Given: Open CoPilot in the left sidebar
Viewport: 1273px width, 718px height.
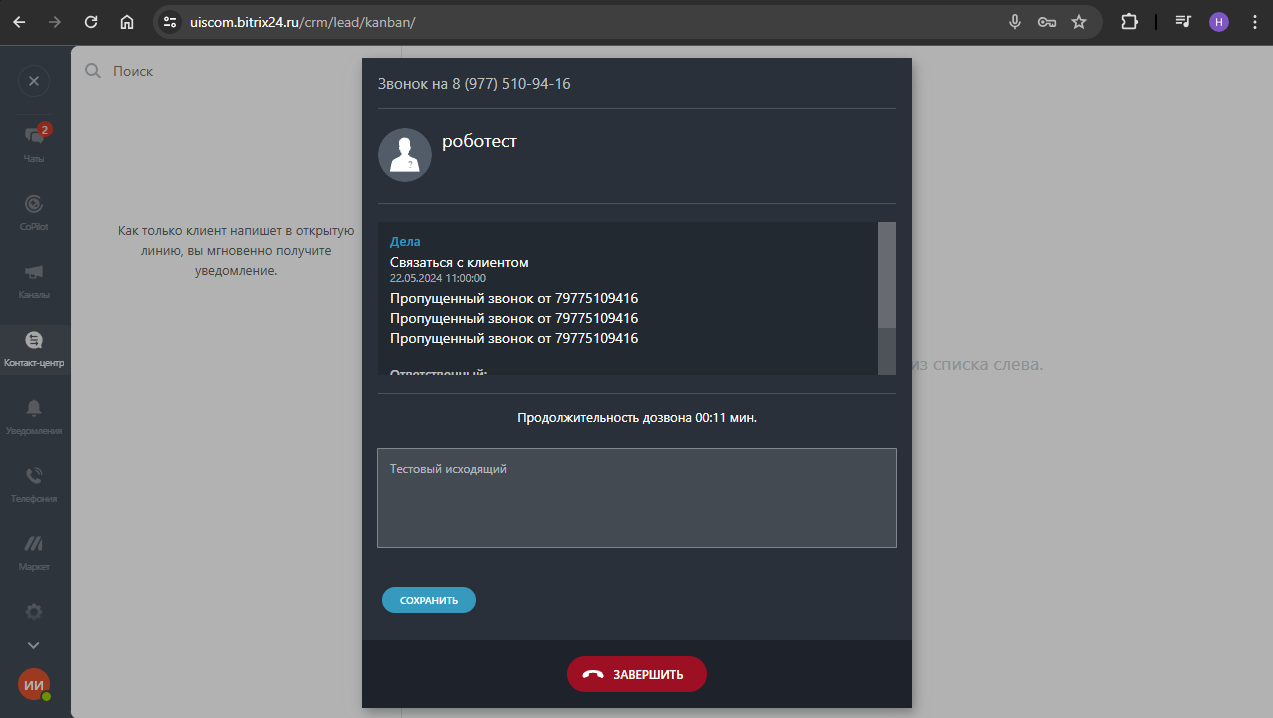Looking at the screenshot, I should (34, 212).
